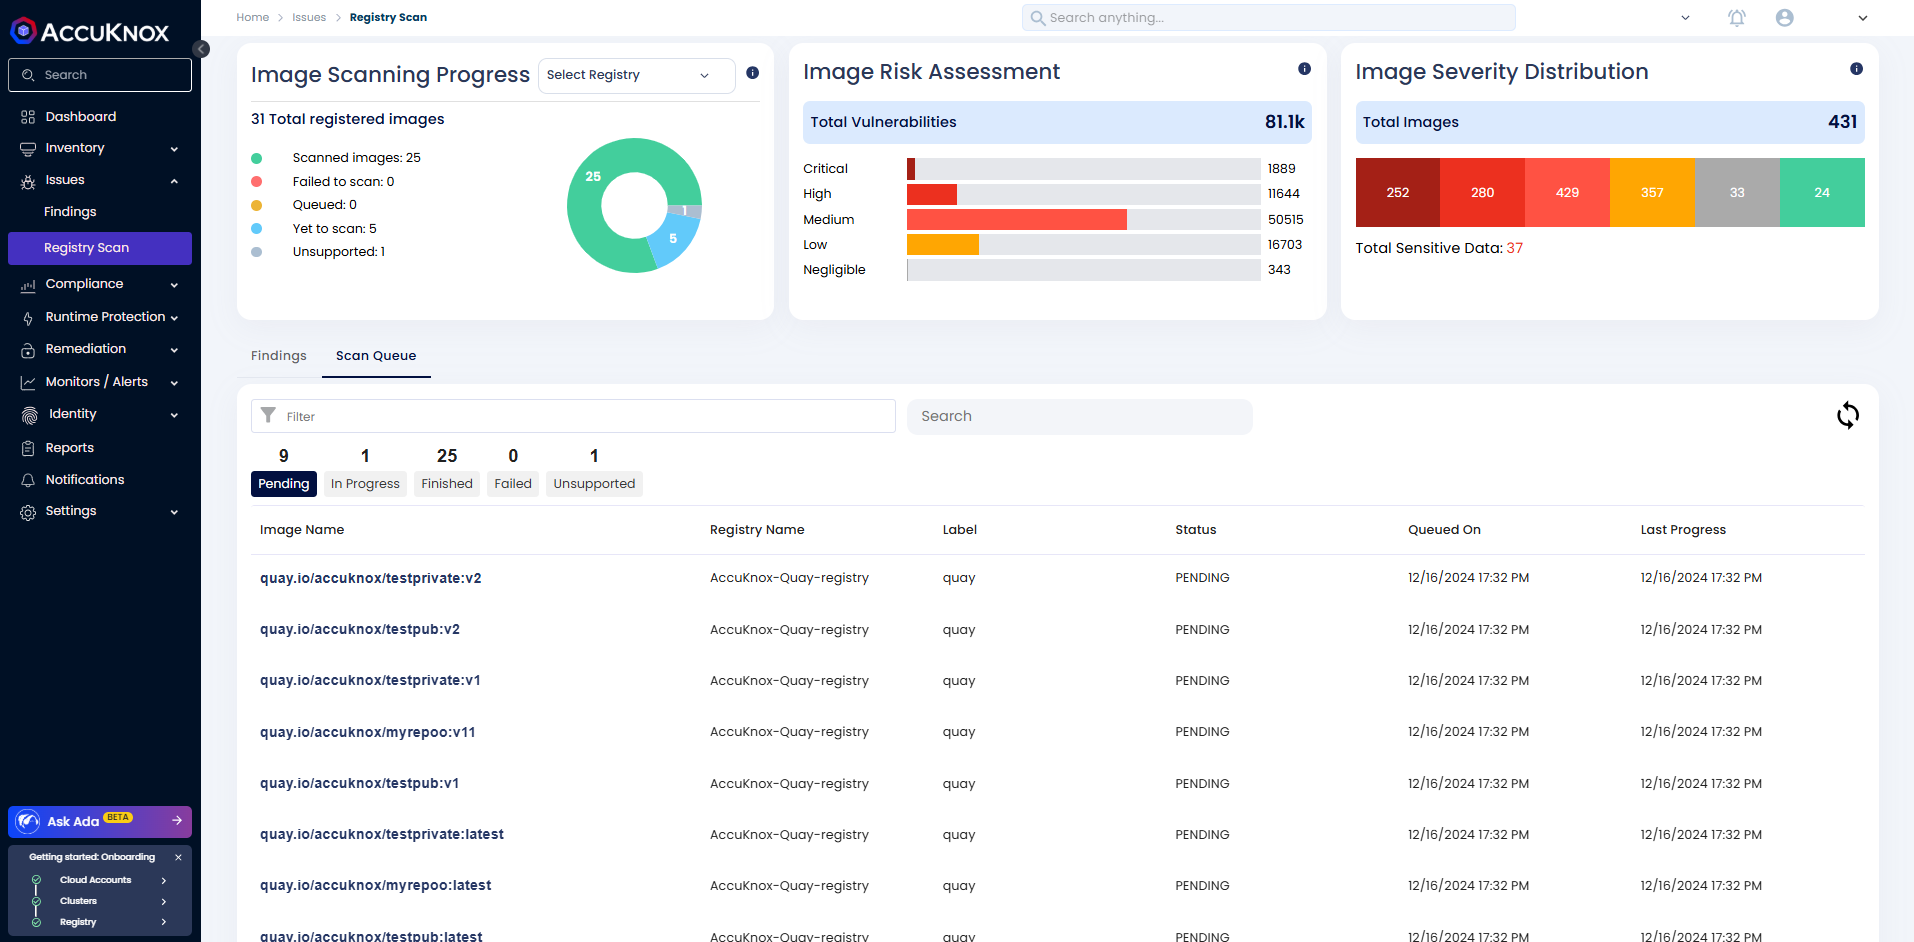Filter queue by Unsupported status

[594, 484]
